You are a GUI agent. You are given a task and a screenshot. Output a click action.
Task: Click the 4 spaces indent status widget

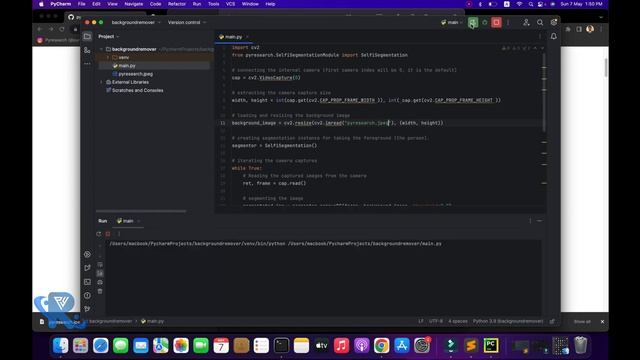coord(458,321)
